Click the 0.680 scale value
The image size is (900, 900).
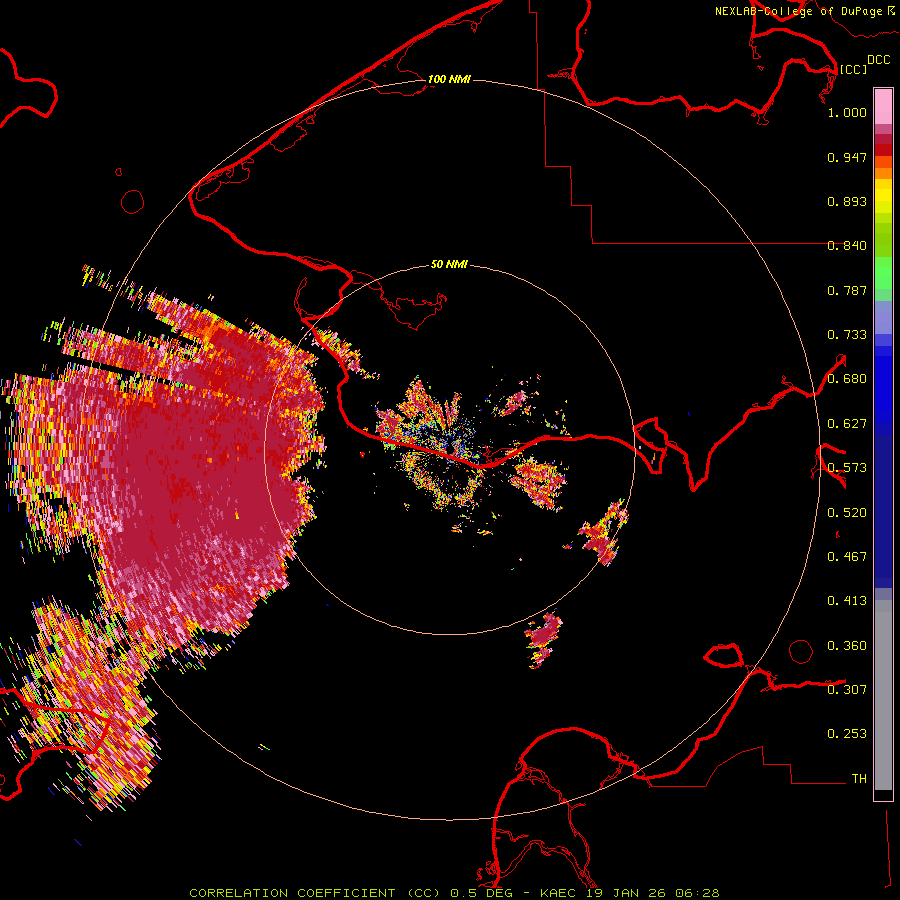pyautogui.click(x=847, y=379)
